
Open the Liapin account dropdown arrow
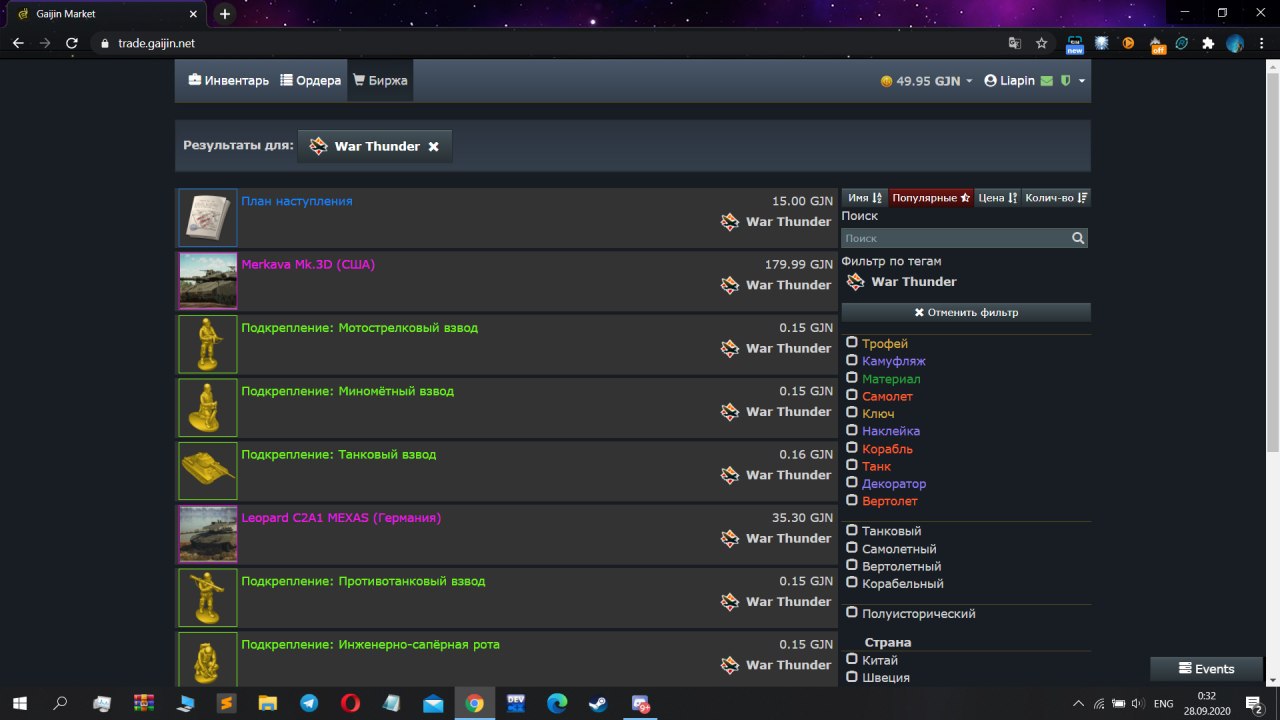(1082, 81)
